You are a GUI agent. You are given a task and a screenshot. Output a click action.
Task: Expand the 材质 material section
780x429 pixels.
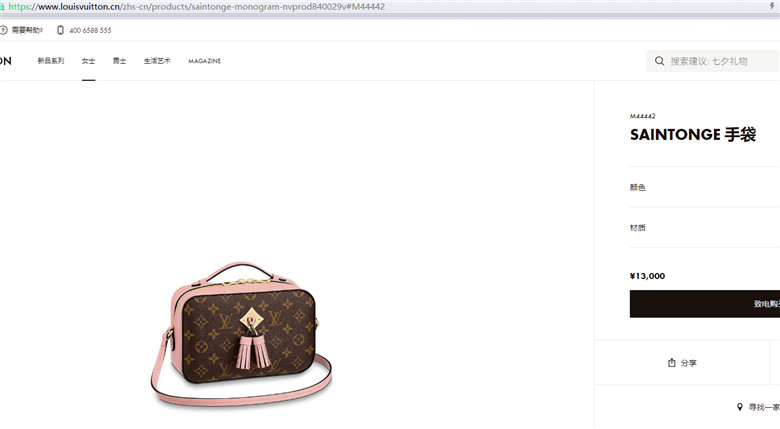pos(705,227)
